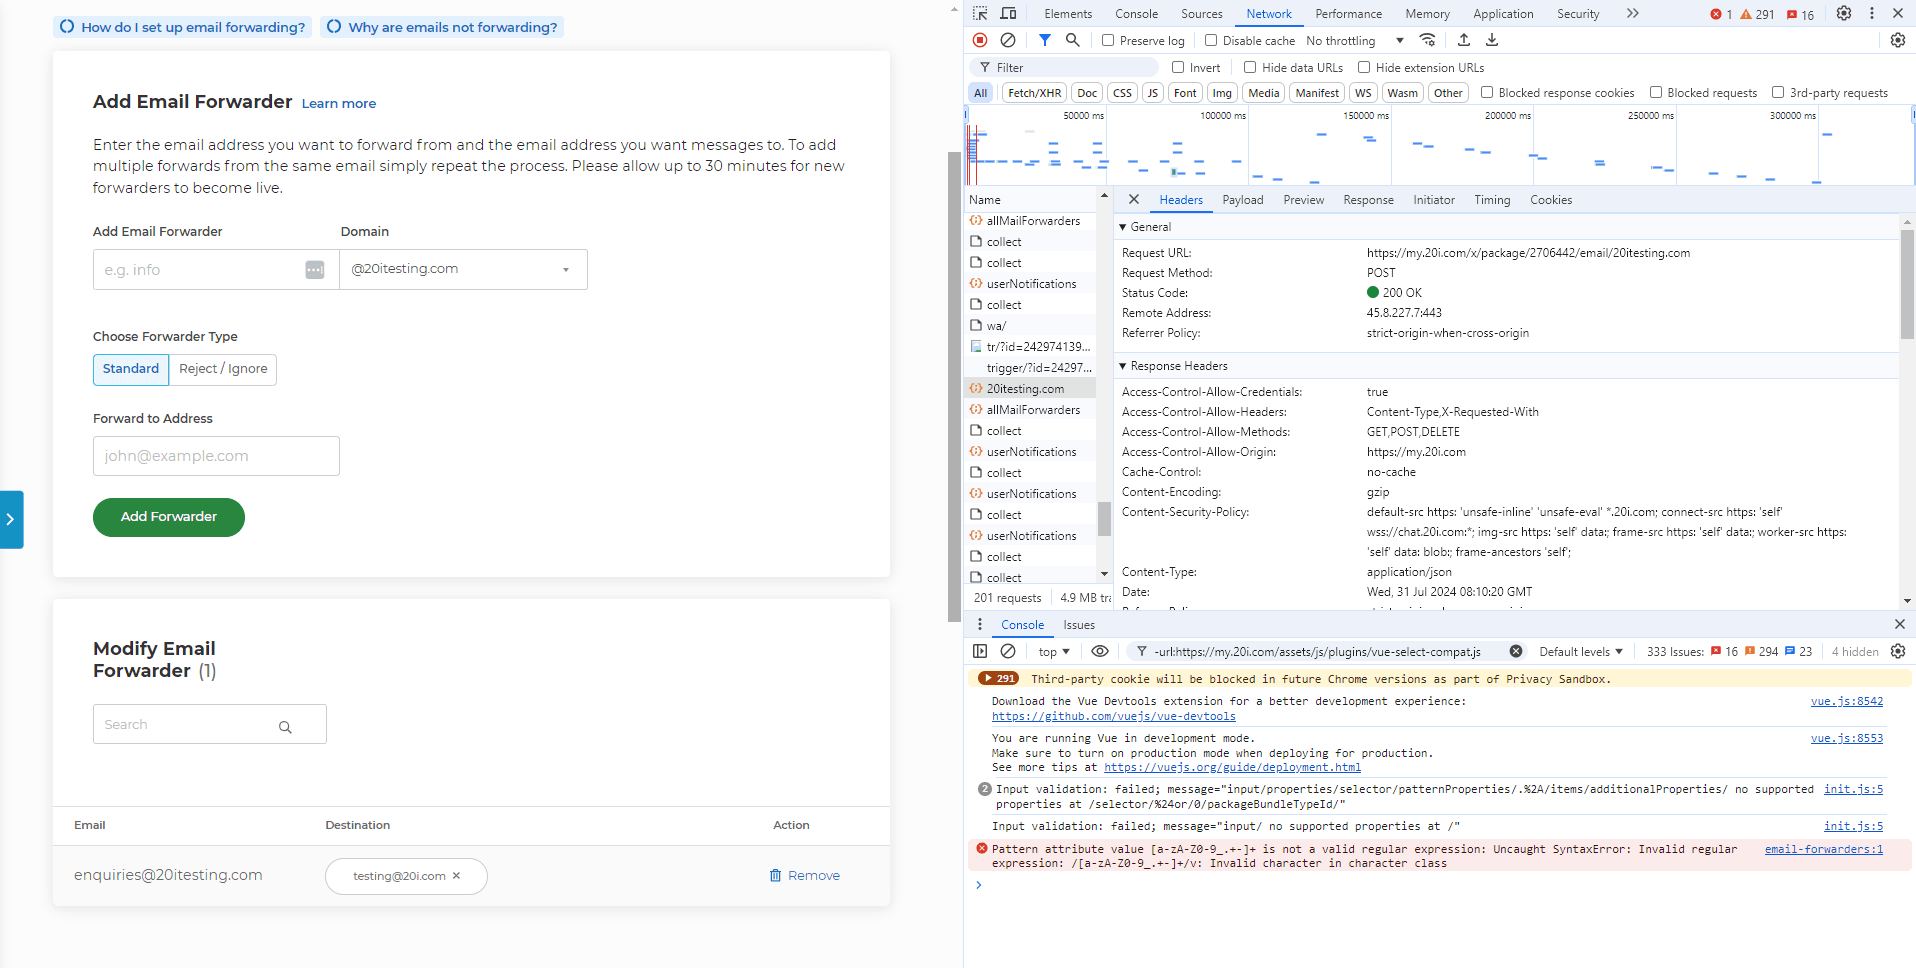Enable Disable cache checkbox

[1211, 40]
